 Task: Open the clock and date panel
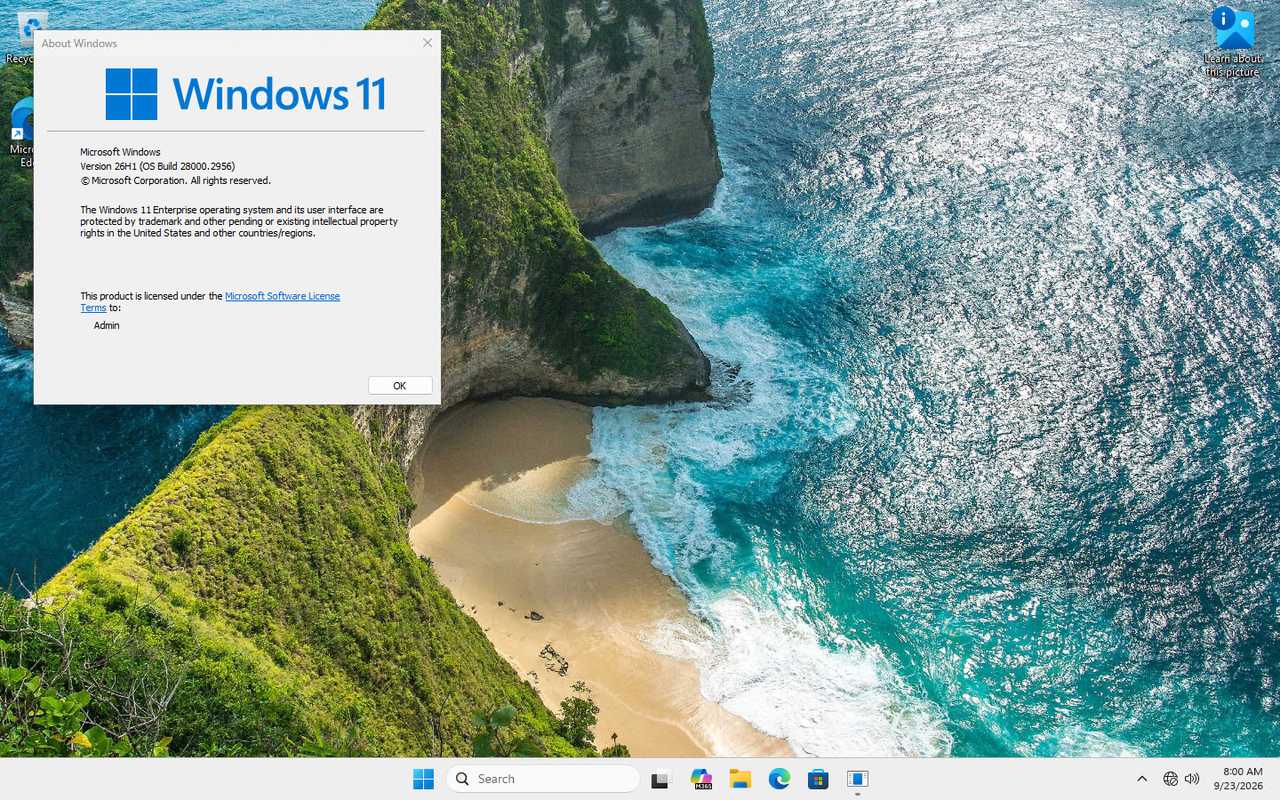click(x=1237, y=779)
